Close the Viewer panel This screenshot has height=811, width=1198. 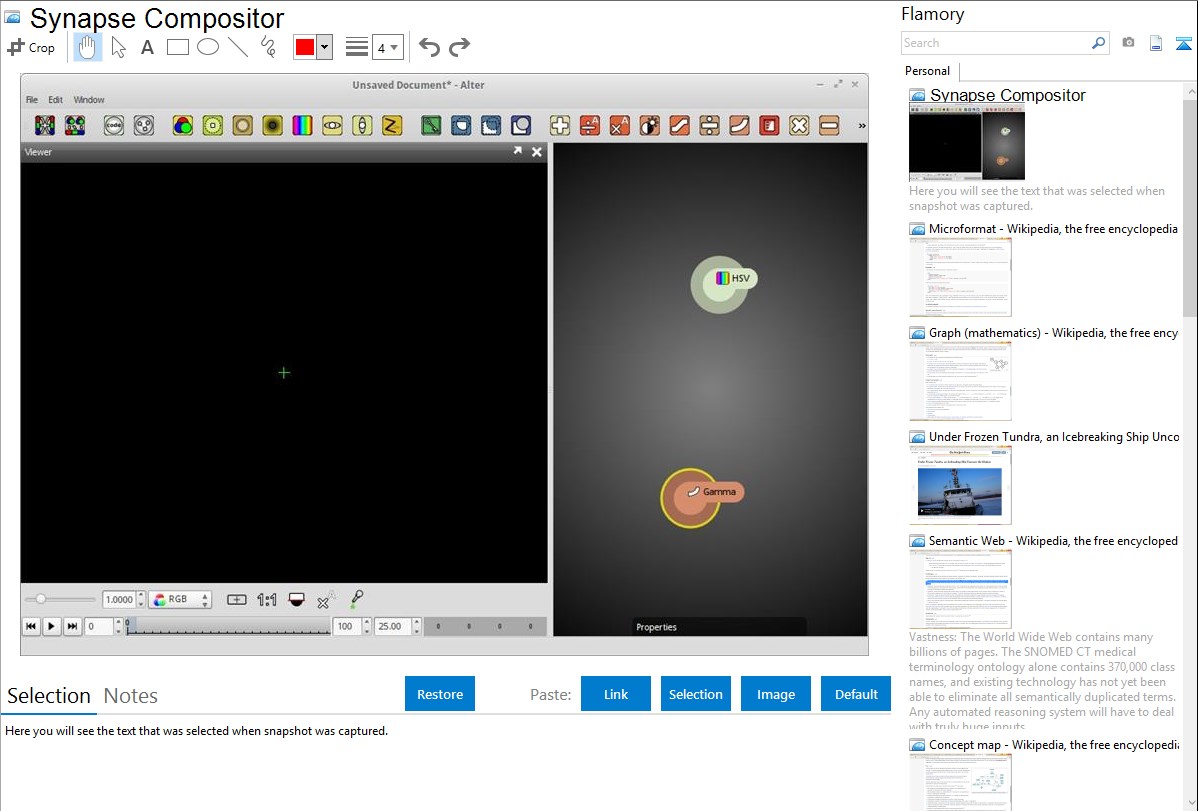[537, 152]
